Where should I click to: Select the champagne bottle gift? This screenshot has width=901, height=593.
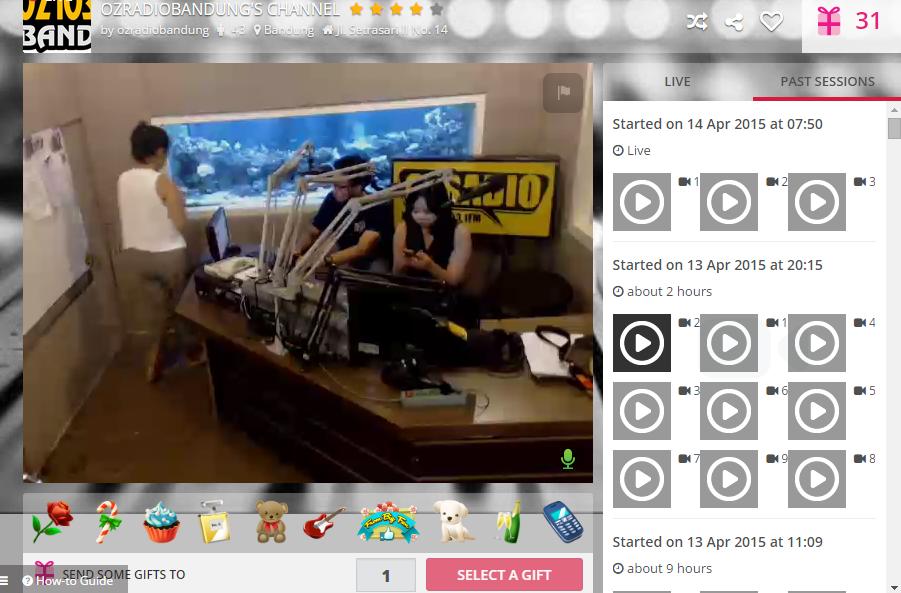pos(510,522)
